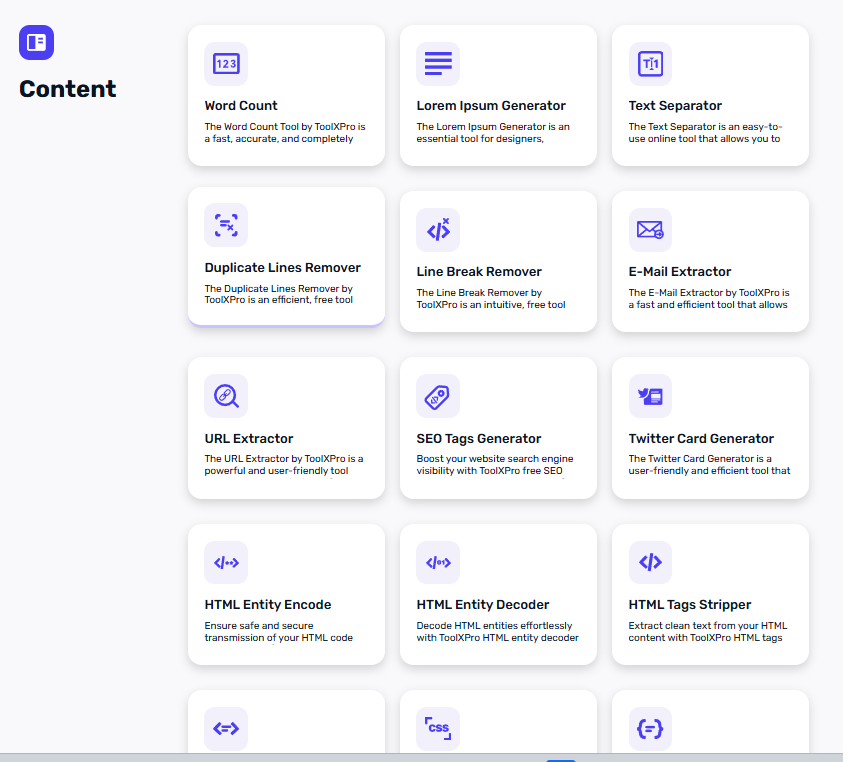Click the Text Separator icon
Screen dimensions: 861x762
(x=650, y=64)
